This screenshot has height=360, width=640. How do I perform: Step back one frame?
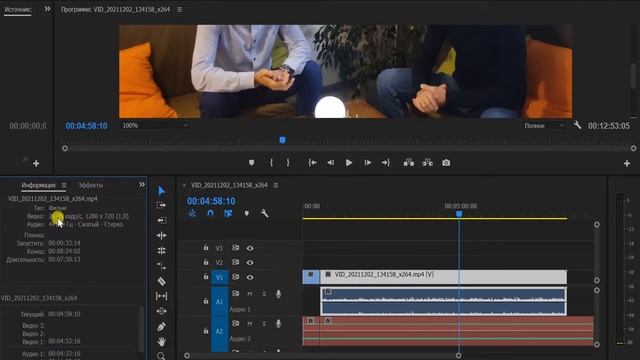(331, 163)
